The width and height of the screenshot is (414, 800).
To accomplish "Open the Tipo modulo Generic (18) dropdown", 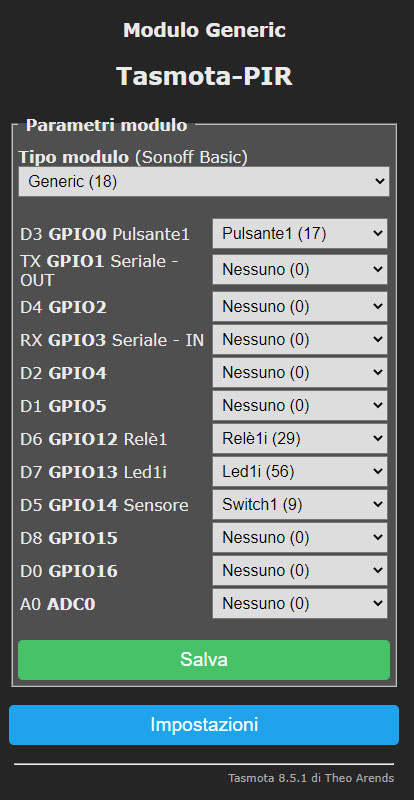I will (x=204, y=181).
